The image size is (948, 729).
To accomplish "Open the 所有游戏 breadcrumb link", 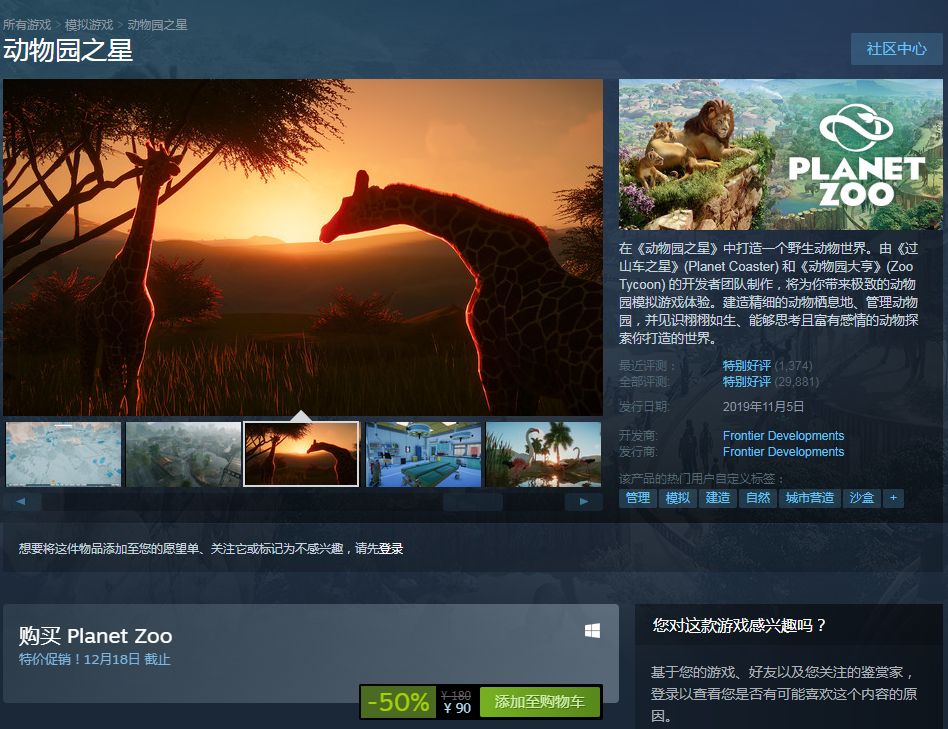I will [27, 25].
